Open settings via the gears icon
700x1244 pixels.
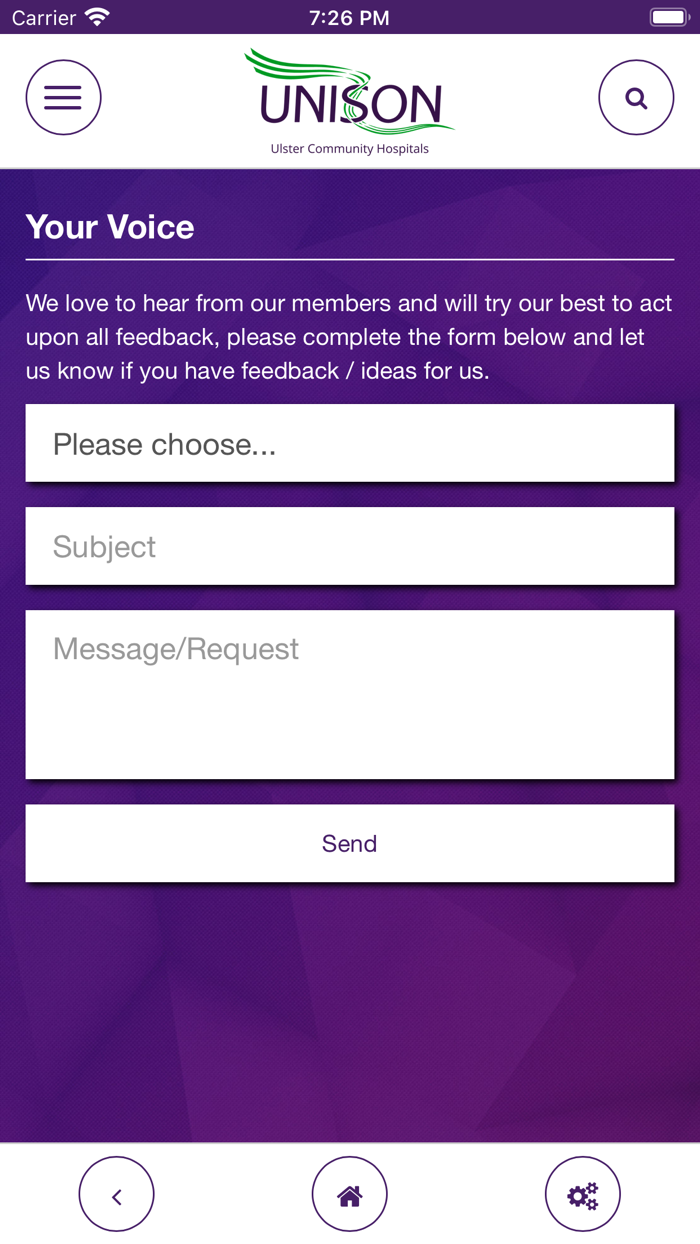click(x=582, y=1194)
